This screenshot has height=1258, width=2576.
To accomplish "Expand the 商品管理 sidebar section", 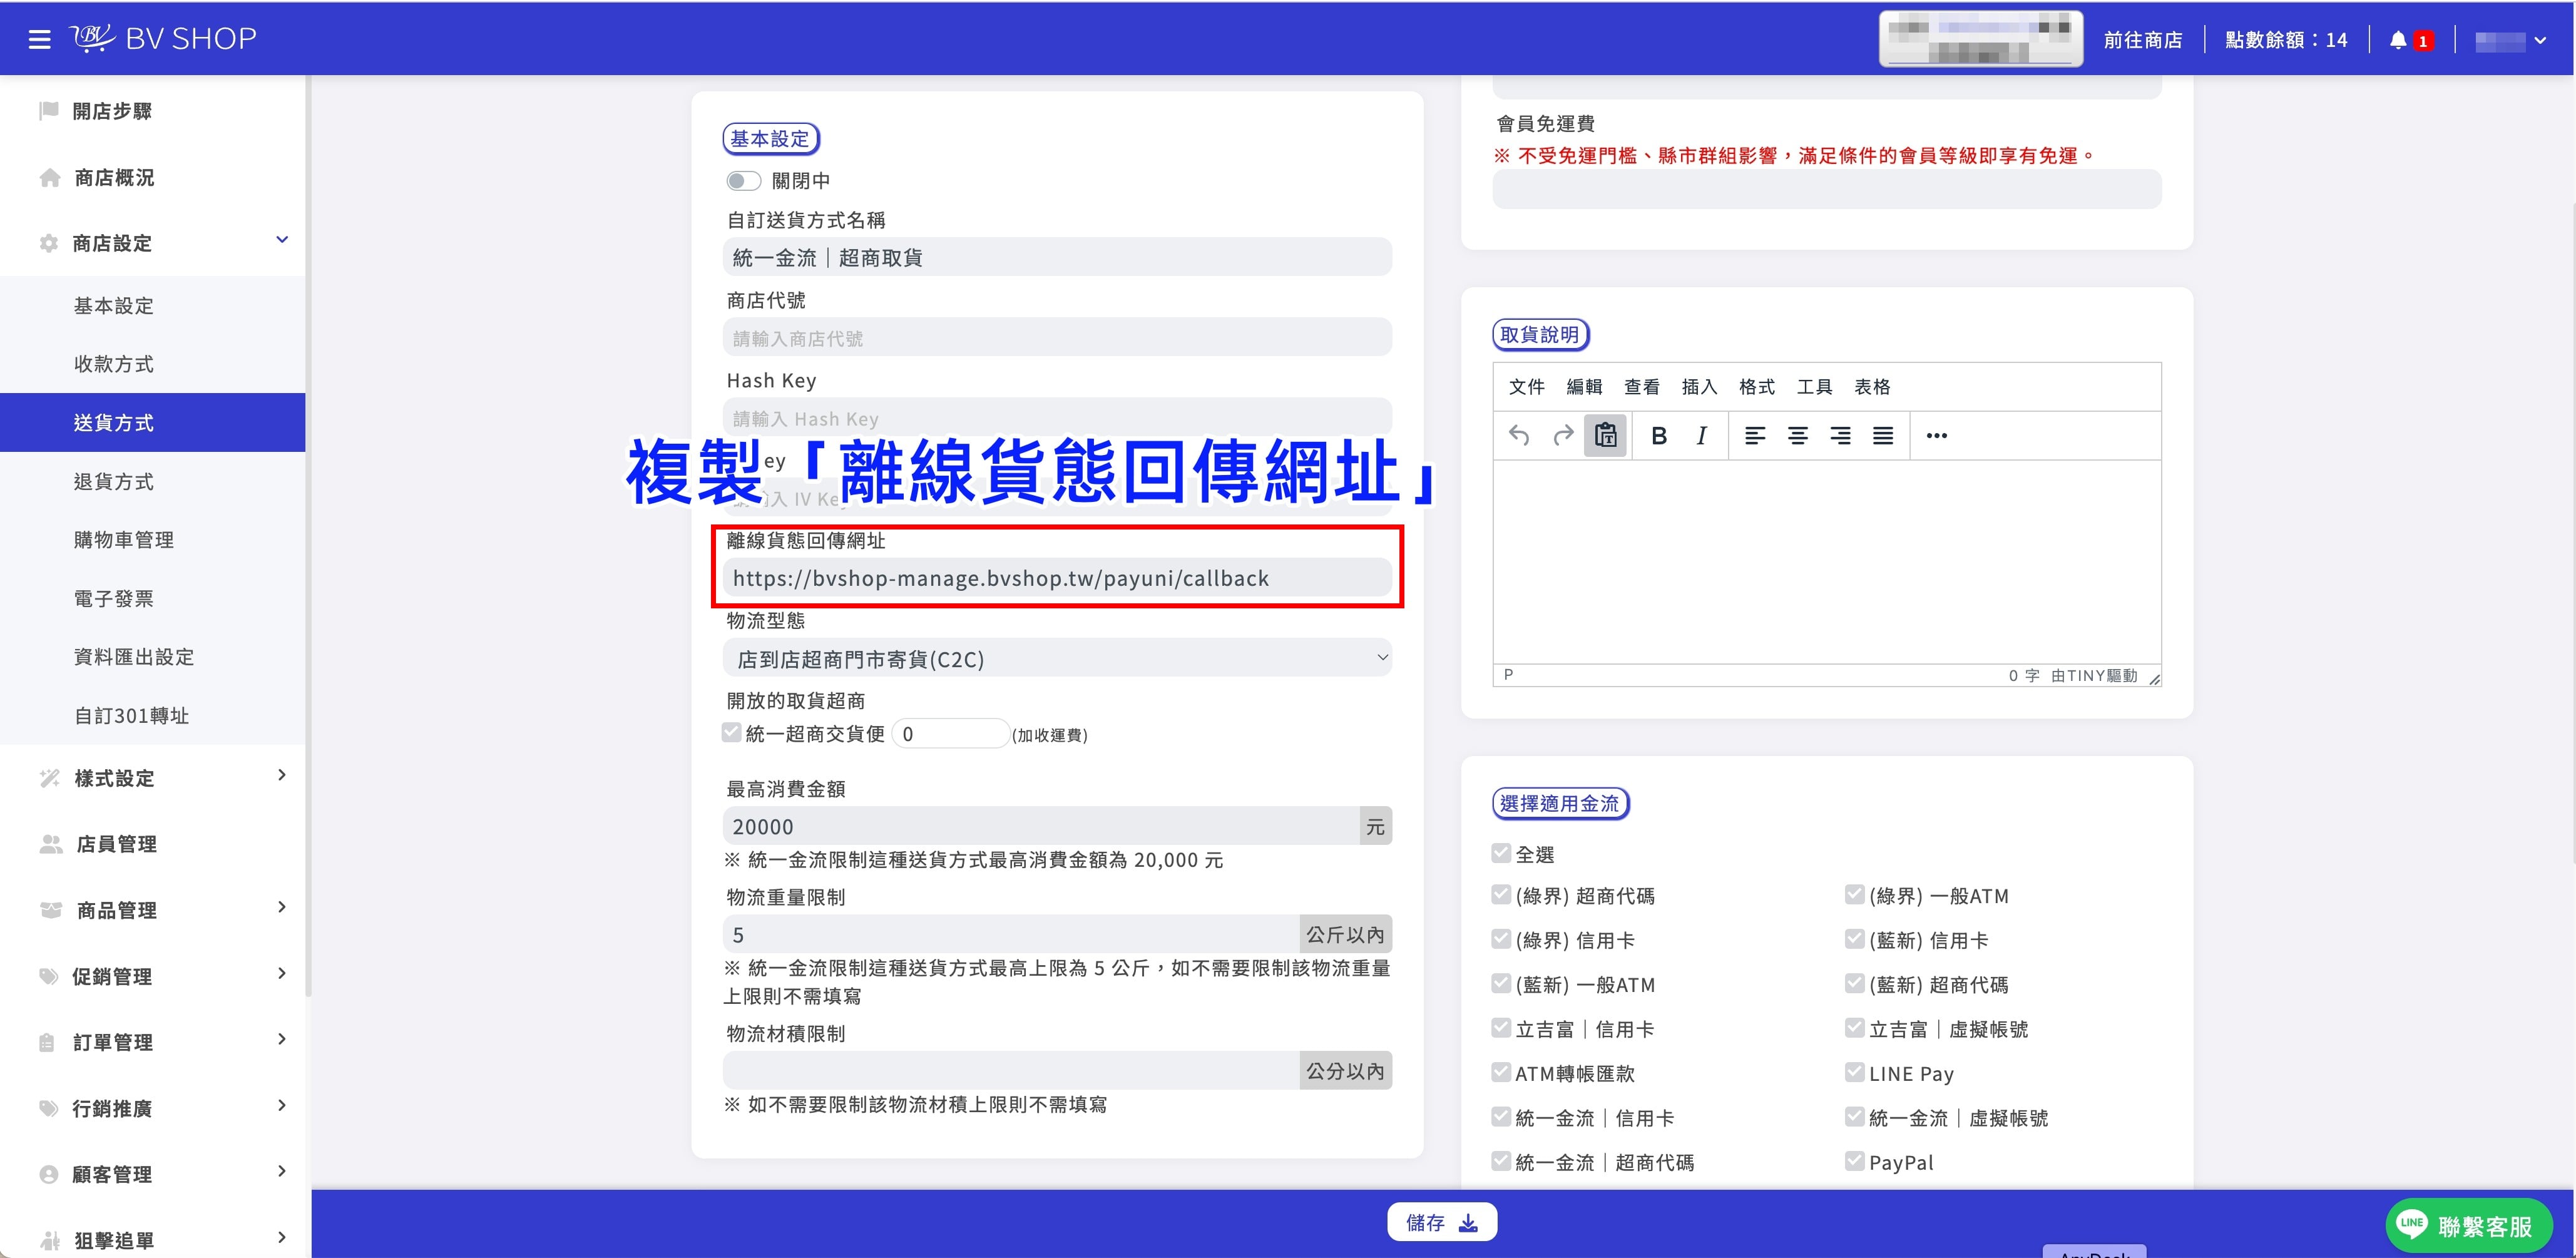I will [282, 907].
